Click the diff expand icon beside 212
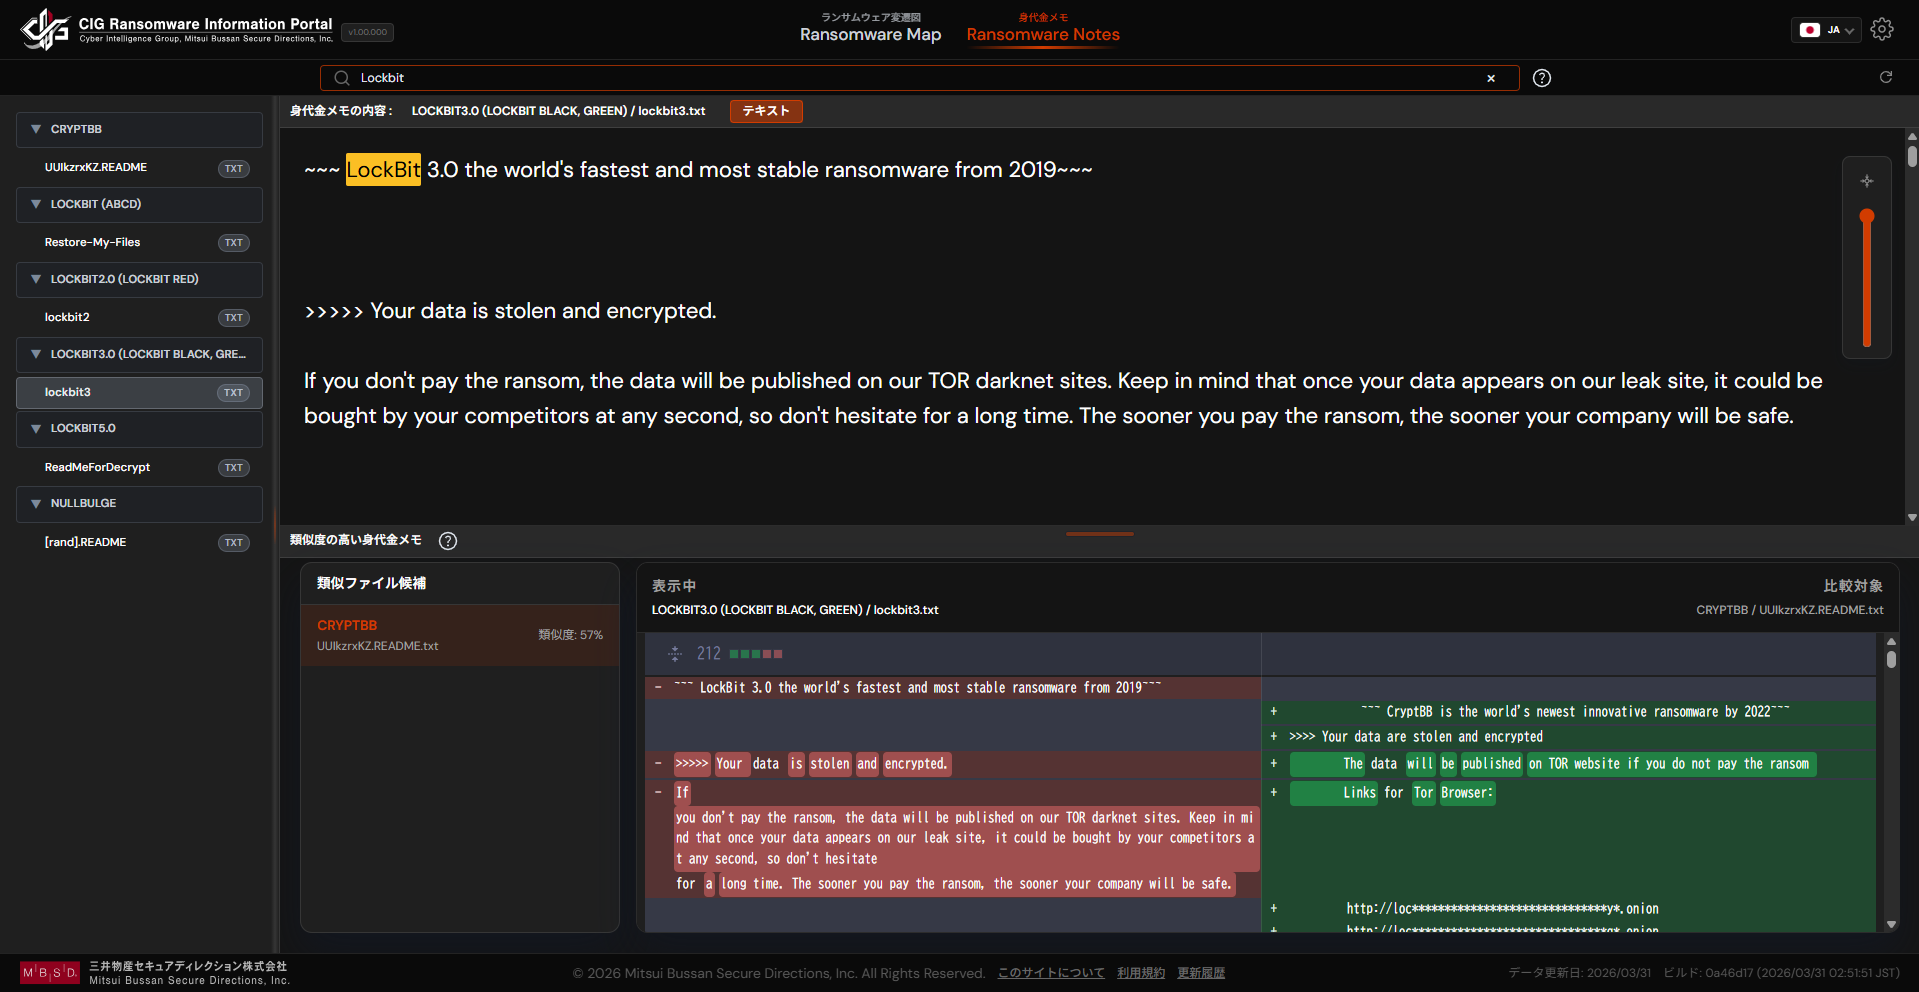1919x992 pixels. (675, 654)
